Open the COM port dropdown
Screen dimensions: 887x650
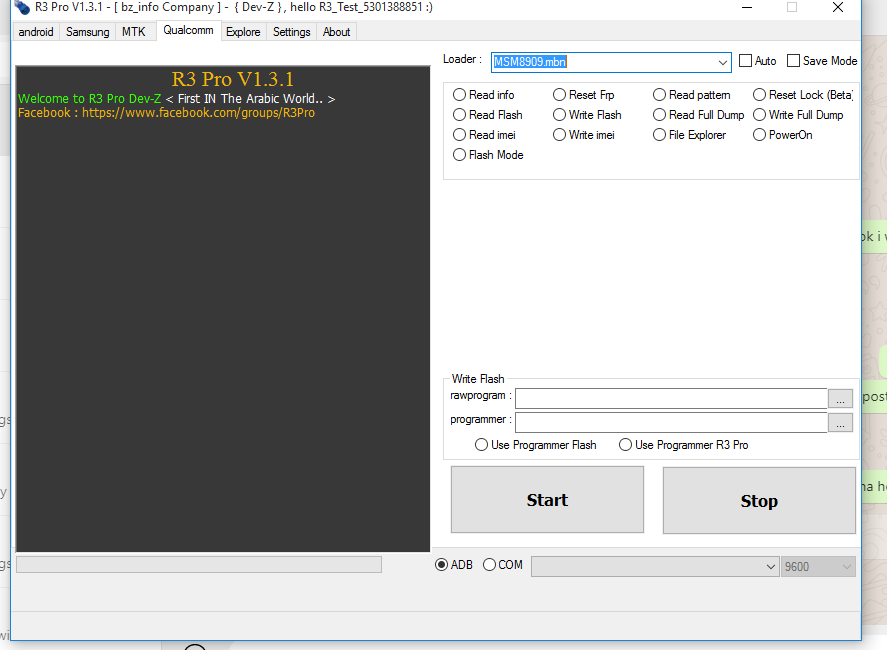pyautogui.click(x=654, y=566)
